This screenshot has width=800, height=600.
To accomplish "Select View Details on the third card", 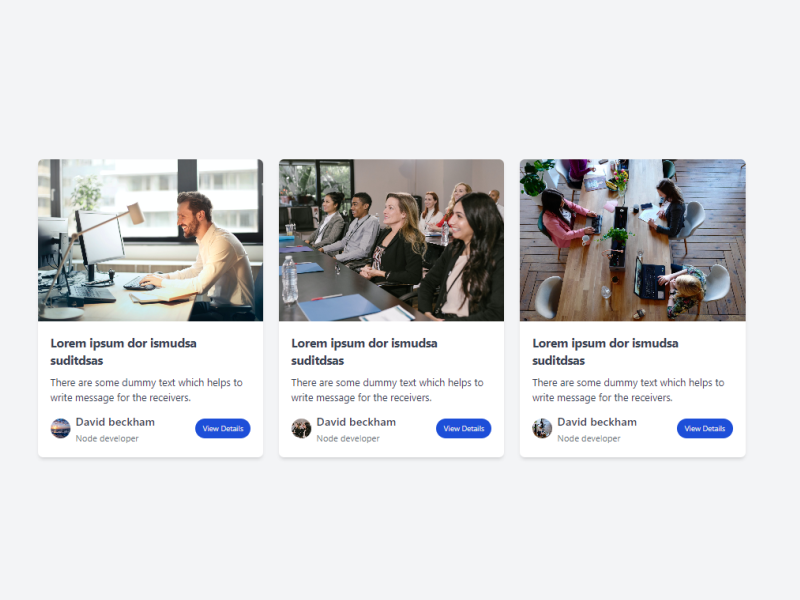I will [x=705, y=429].
